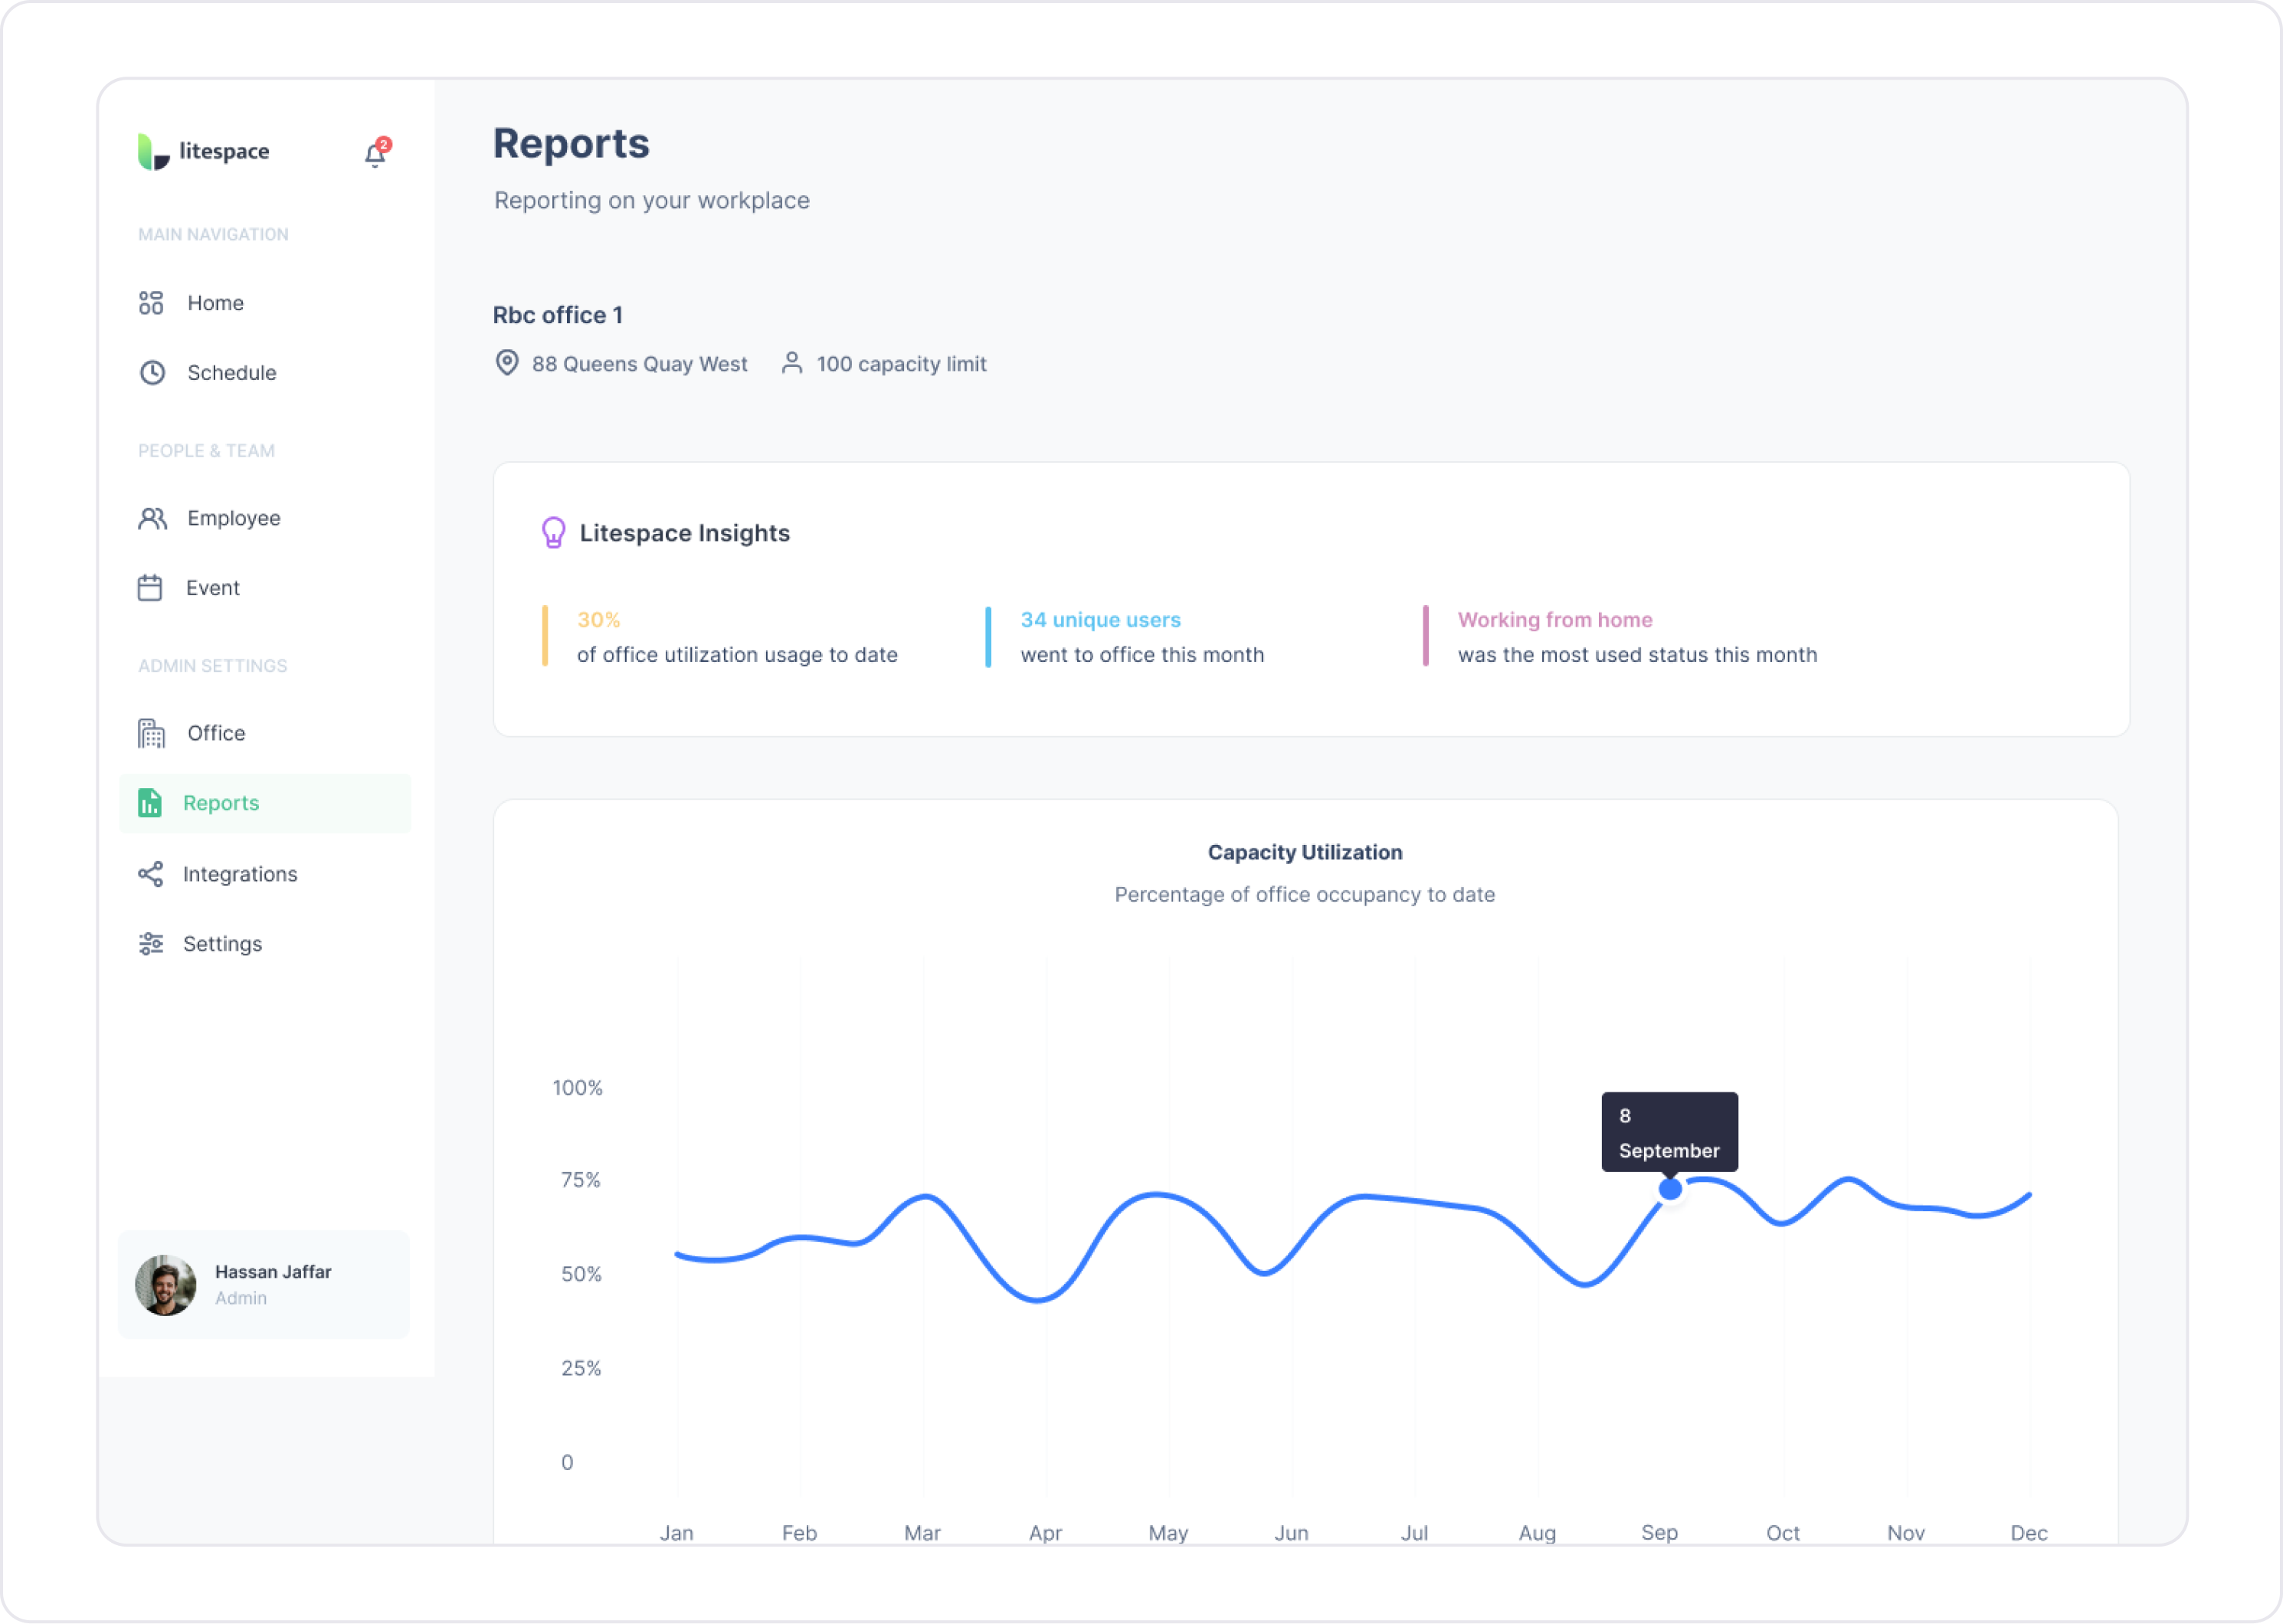Click the Event calendar icon
Image resolution: width=2283 pixels, height=1624 pixels.
150,588
